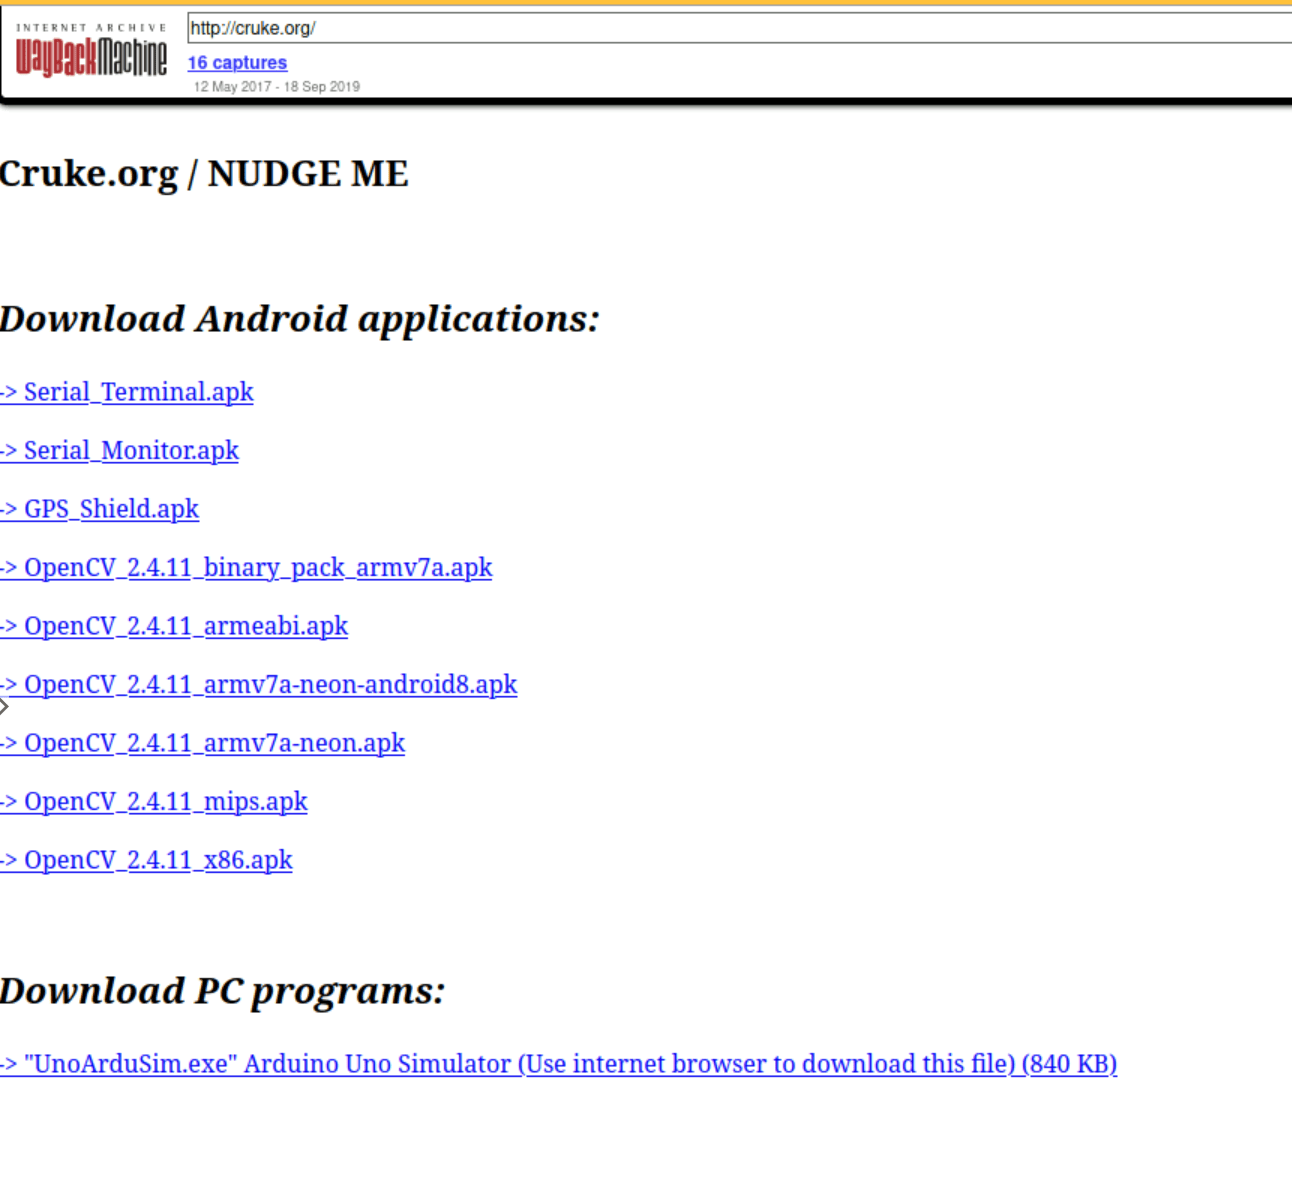Open the GPS_Shield.apk link
Screen dimensions: 1292x1197
(x=100, y=509)
